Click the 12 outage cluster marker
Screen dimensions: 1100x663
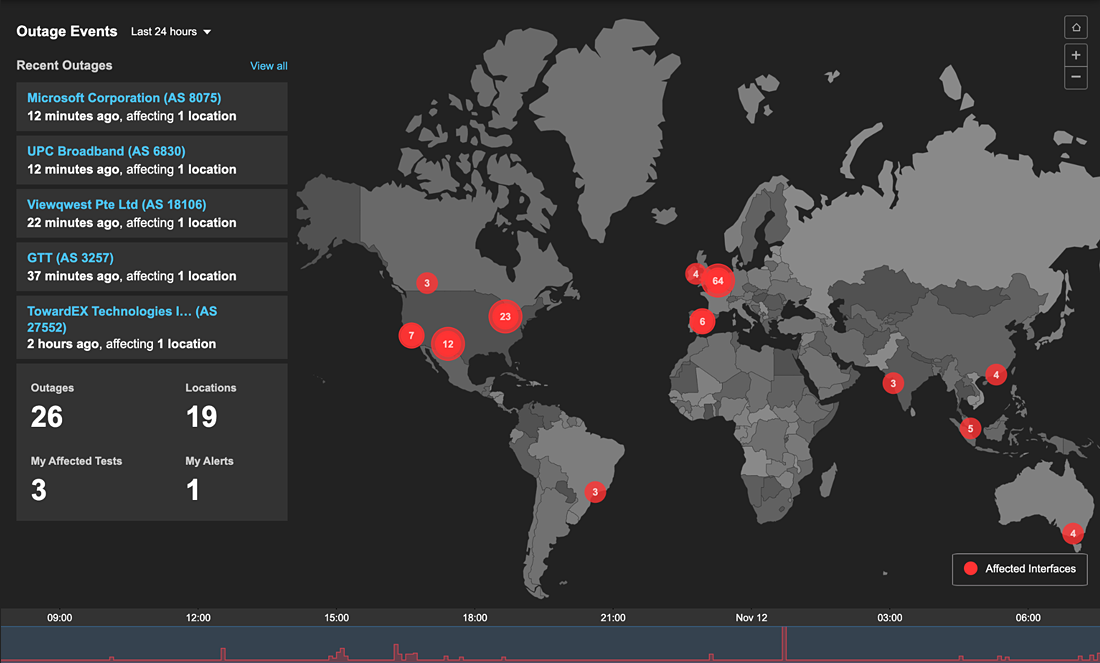coord(448,343)
